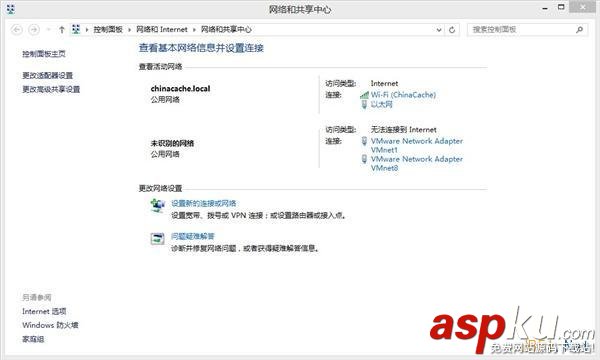Open the recent locations dropdown arrow
Screen dimensions: 600x360
[49, 29]
